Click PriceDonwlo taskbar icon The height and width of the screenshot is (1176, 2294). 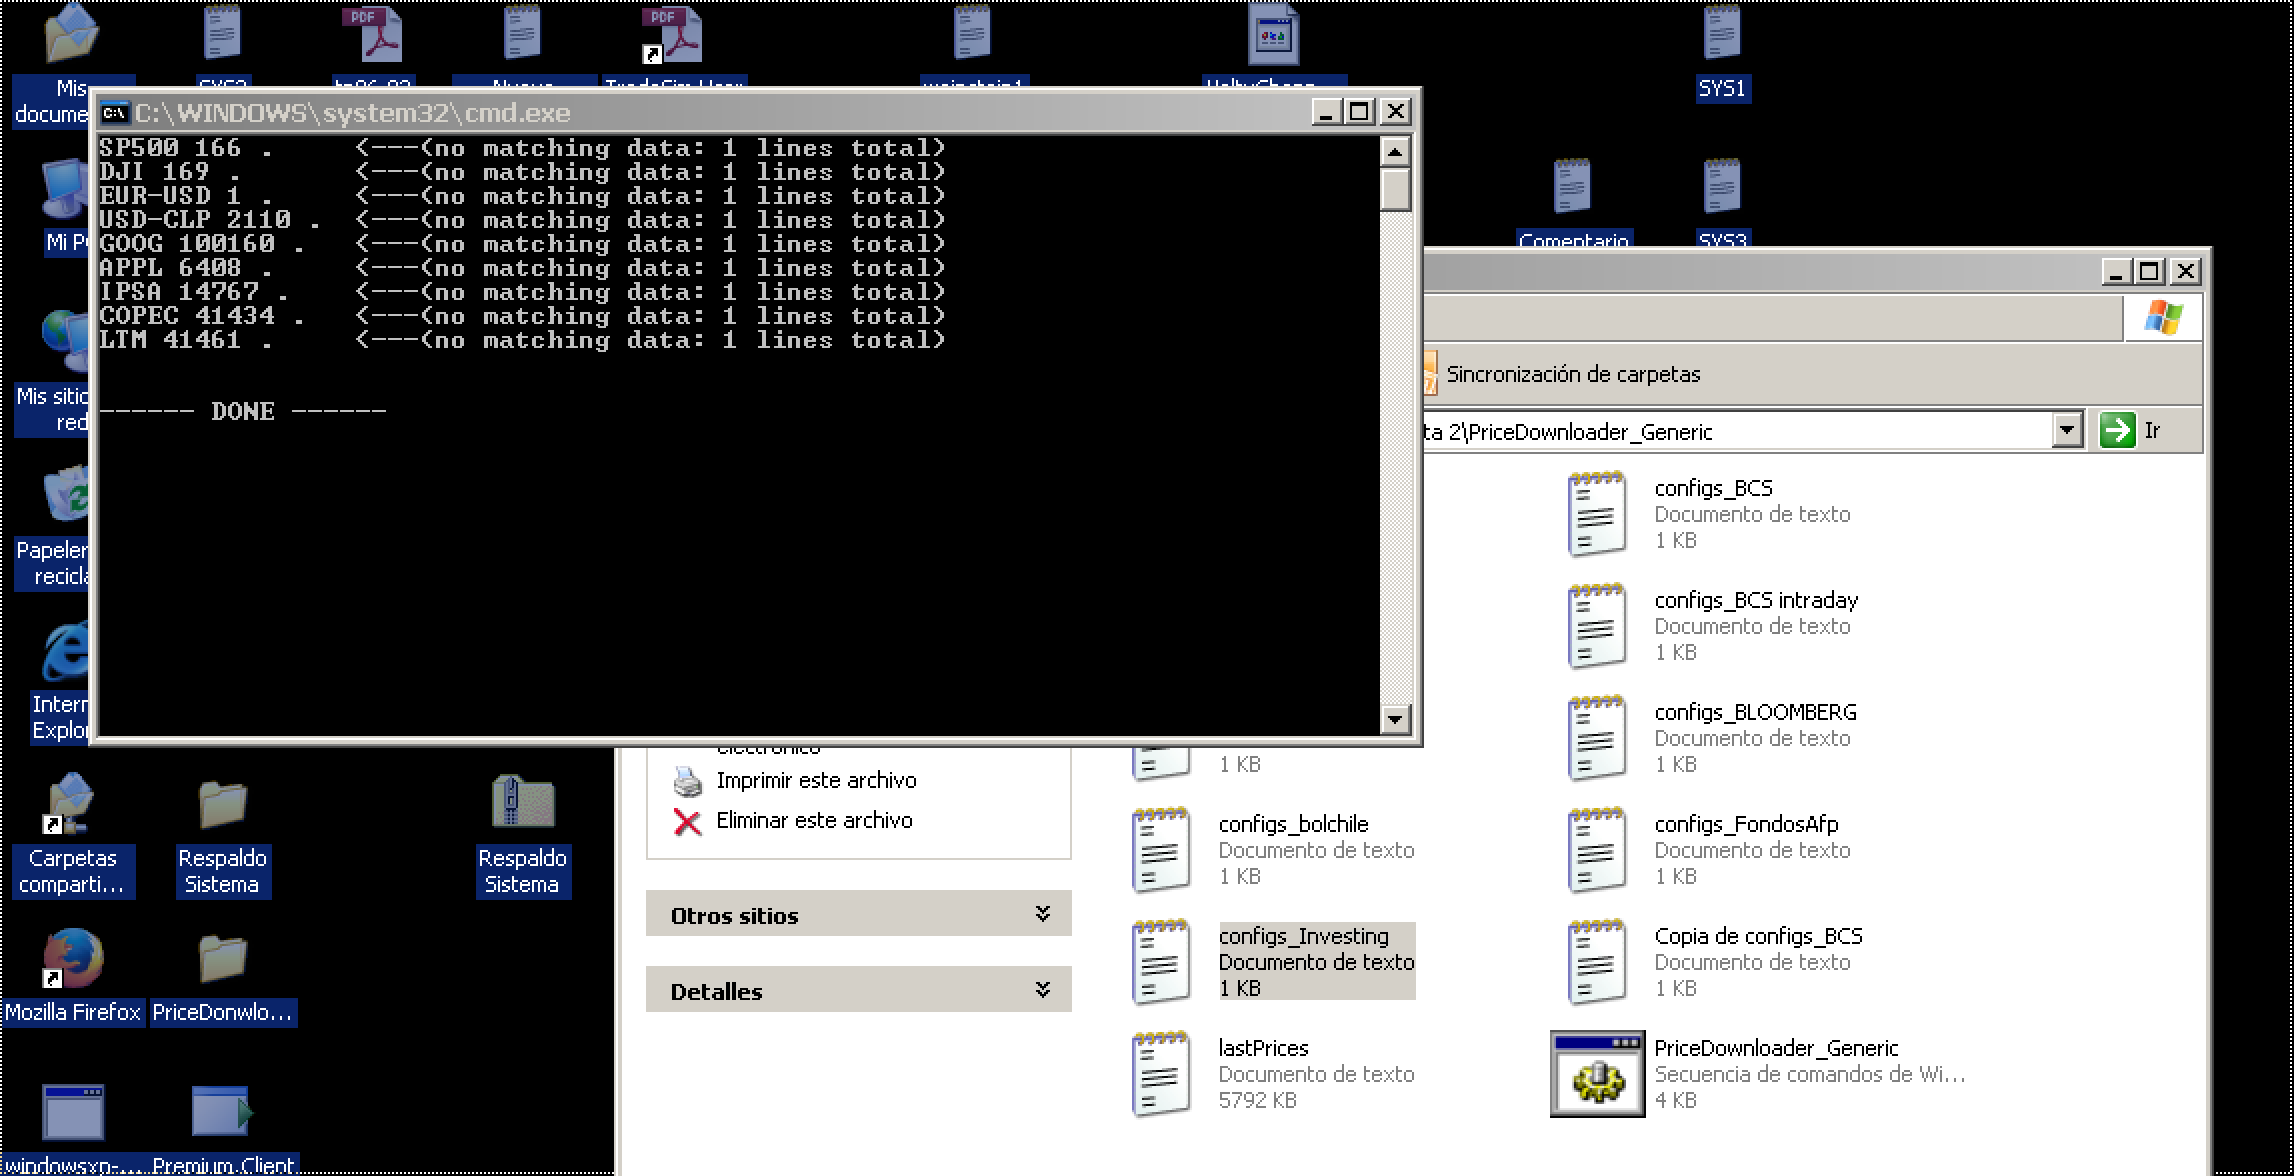pos(220,975)
